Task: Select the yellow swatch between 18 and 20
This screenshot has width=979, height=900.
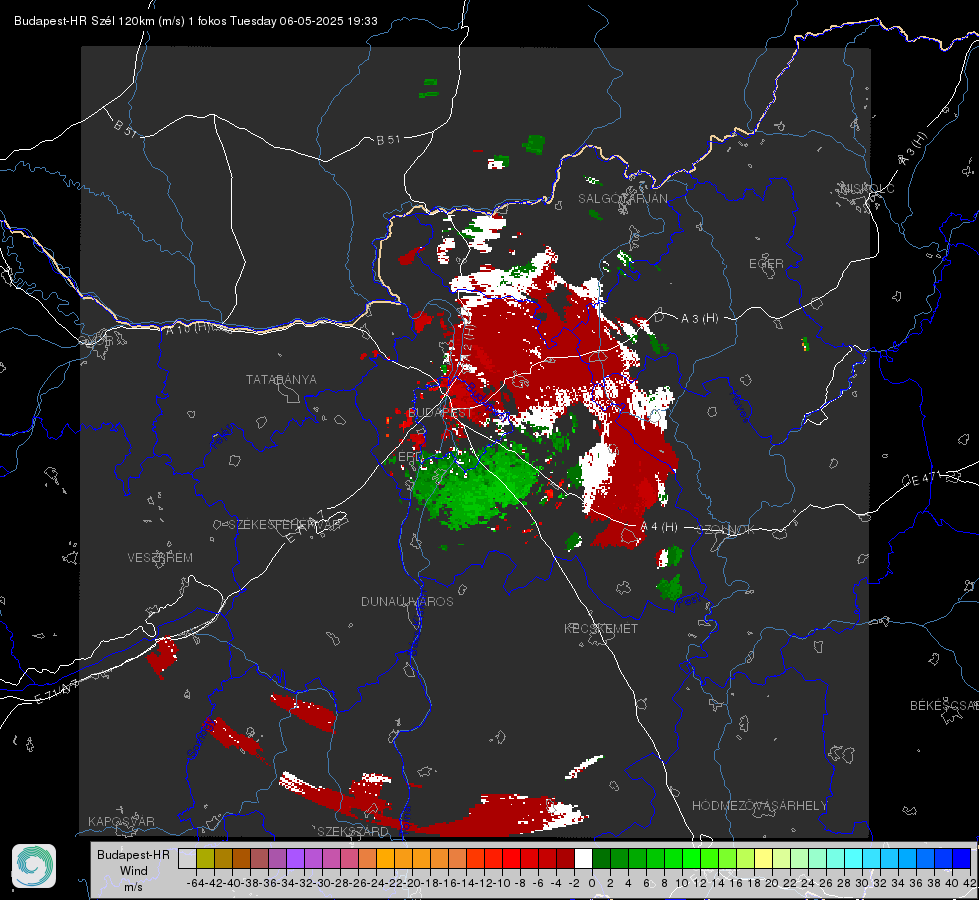Action: [x=764, y=858]
